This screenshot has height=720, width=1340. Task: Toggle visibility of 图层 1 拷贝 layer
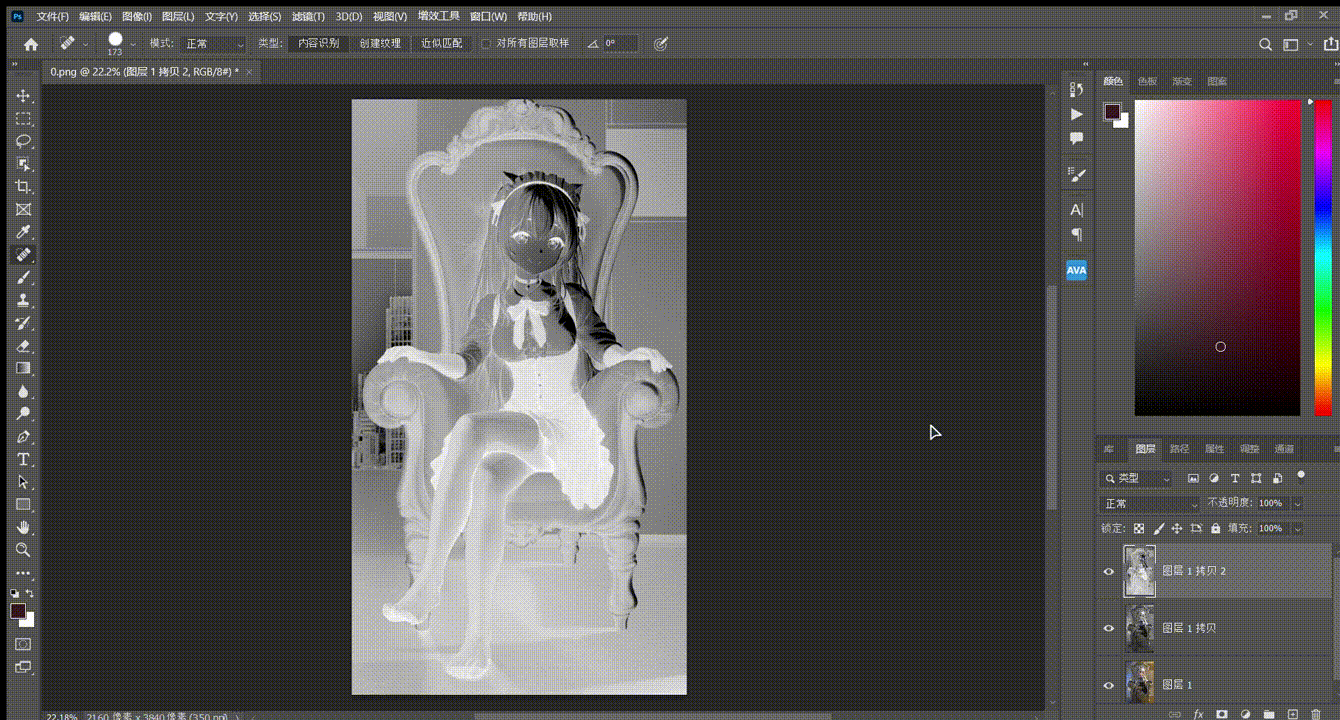coord(1108,628)
